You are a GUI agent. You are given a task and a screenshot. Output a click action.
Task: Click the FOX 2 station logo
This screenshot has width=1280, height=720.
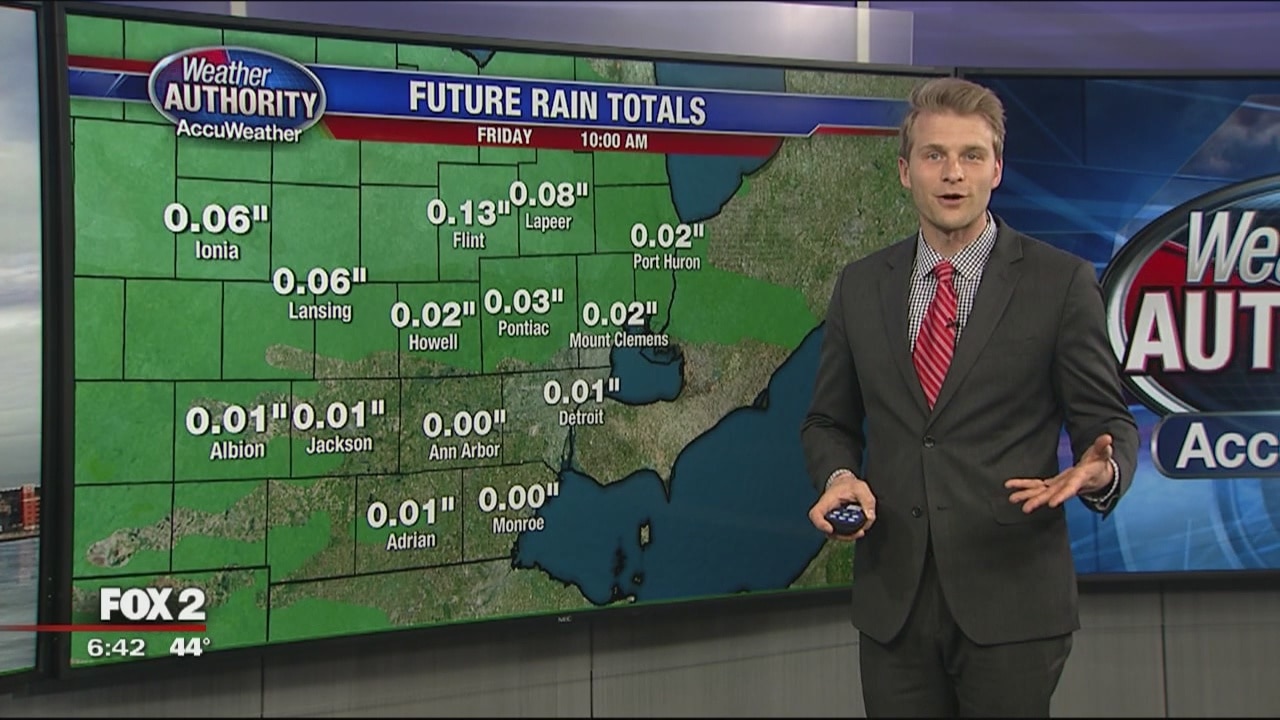tap(152, 604)
